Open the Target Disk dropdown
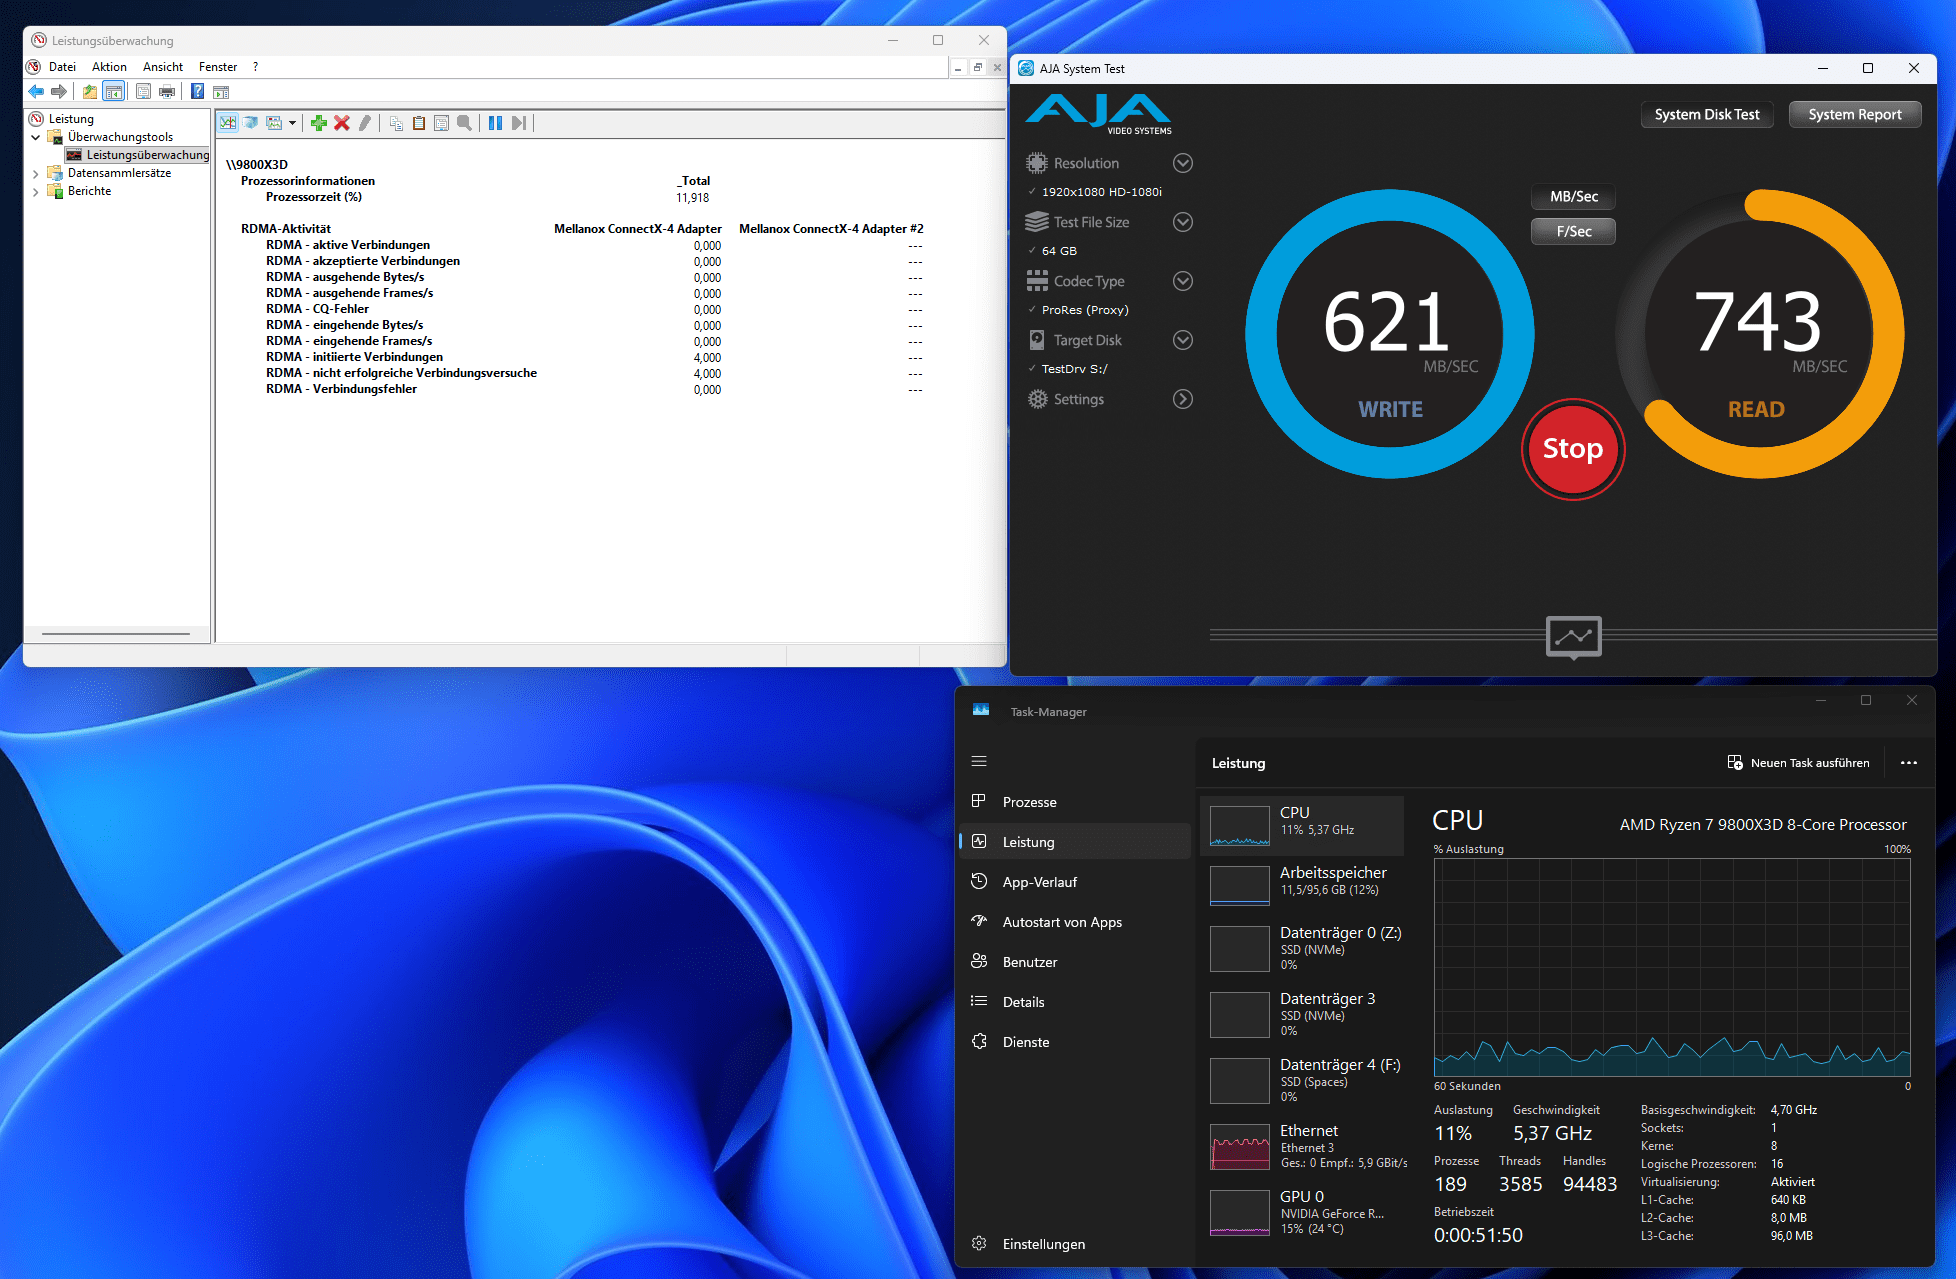 point(1182,340)
